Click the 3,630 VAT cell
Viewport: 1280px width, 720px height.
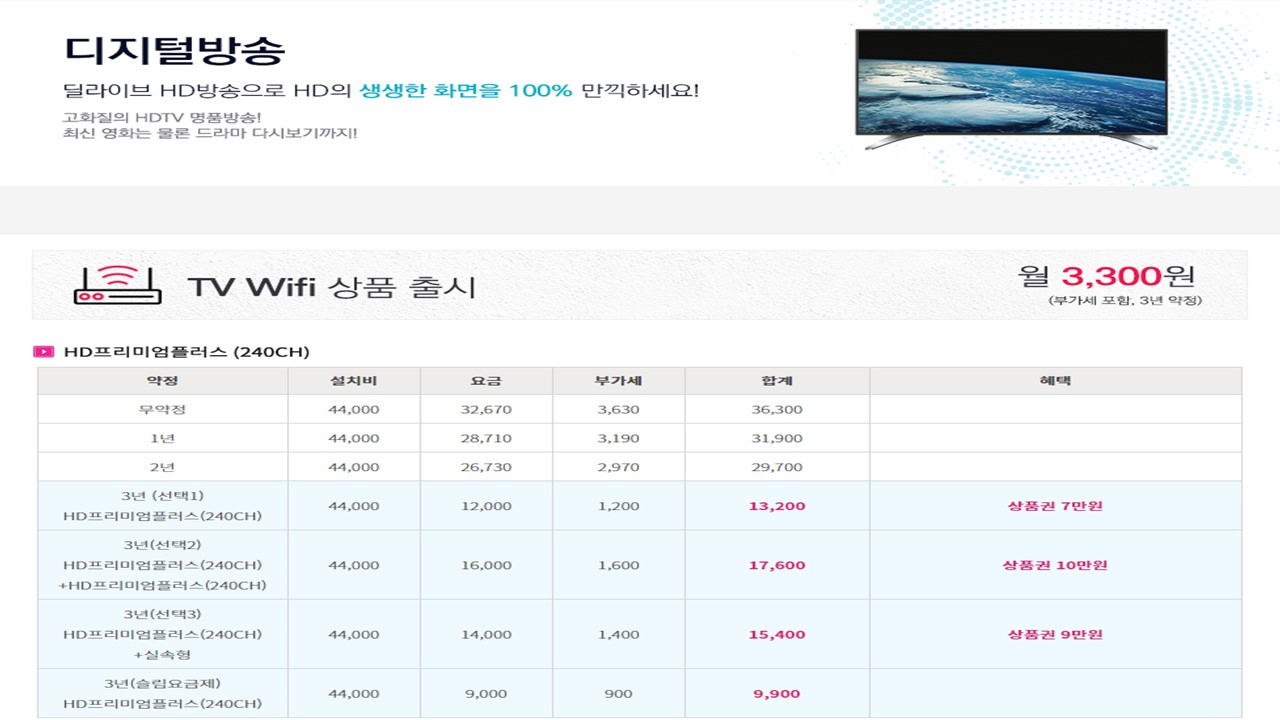pos(618,410)
